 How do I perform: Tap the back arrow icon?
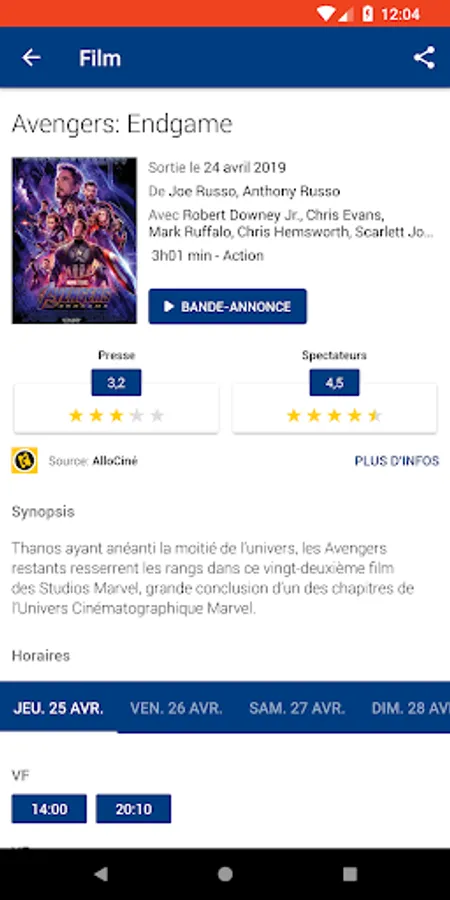pyautogui.click(x=31, y=58)
